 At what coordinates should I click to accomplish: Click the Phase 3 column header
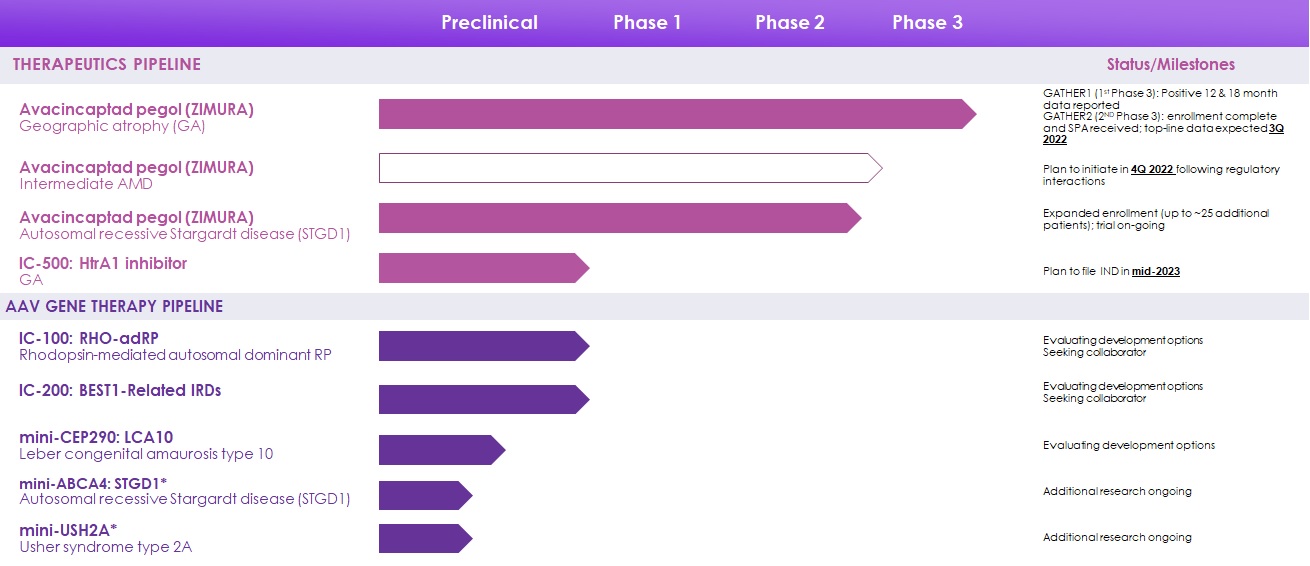pyautogui.click(x=927, y=23)
